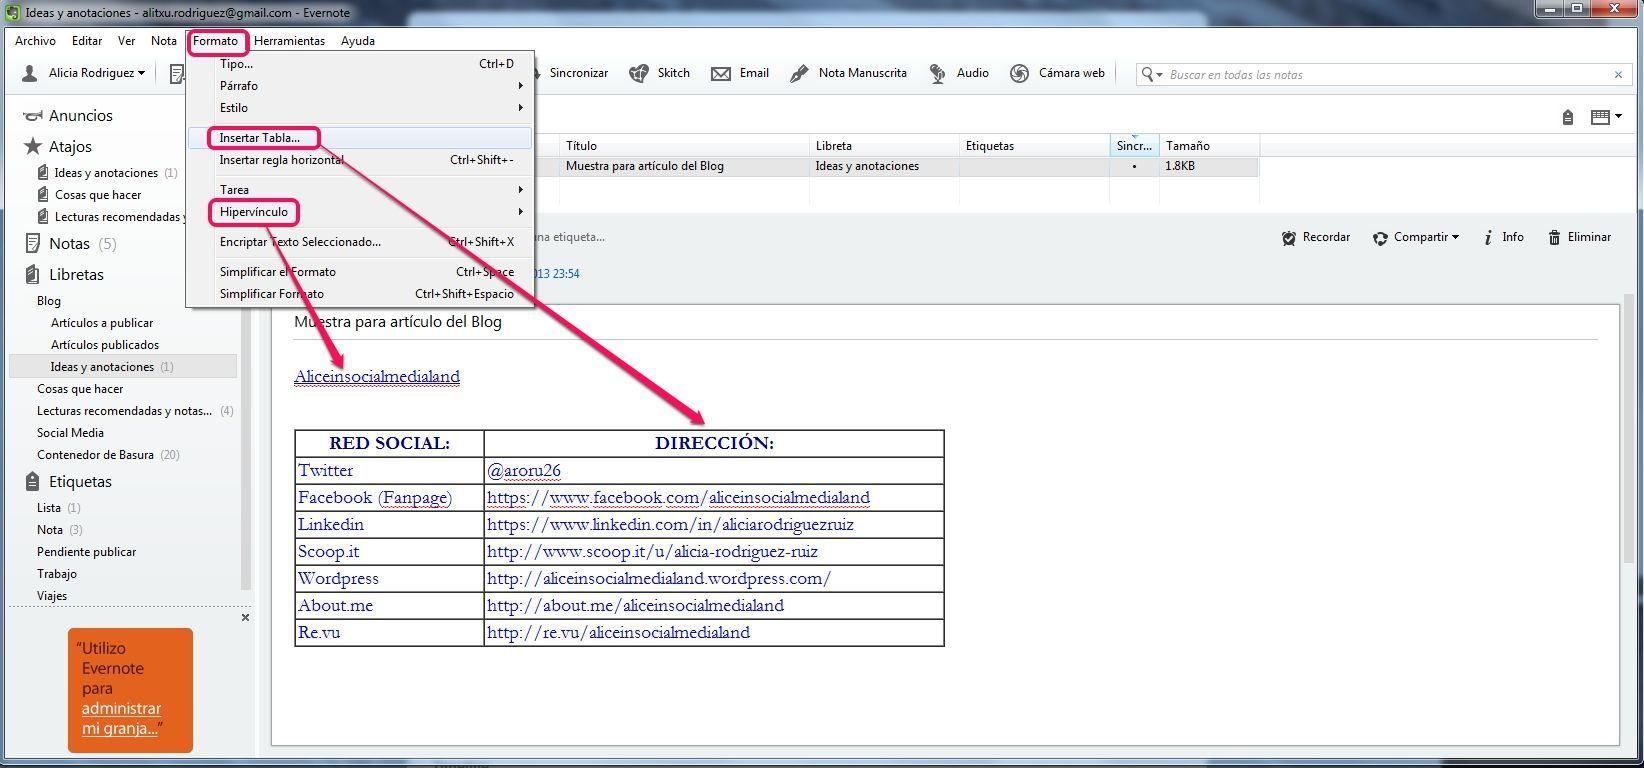Clear the search box with its X icon

(1618, 74)
